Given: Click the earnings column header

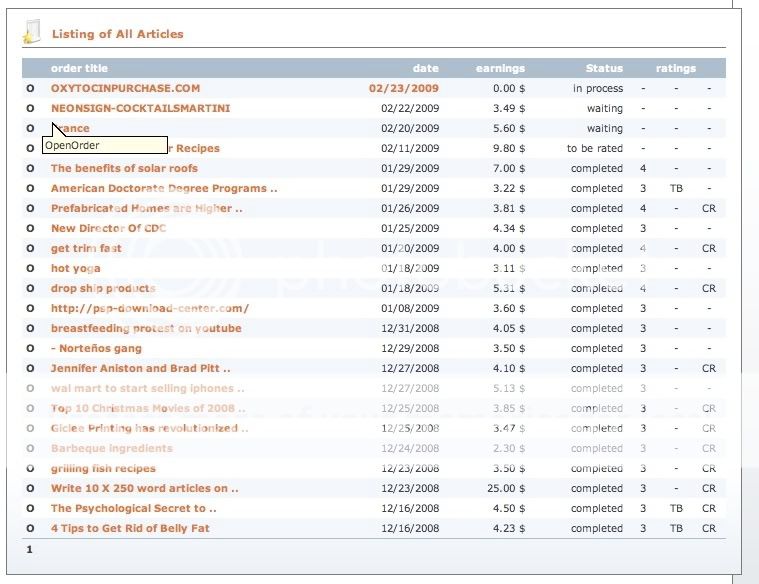Looking at the screenshot, I should 500,69.
